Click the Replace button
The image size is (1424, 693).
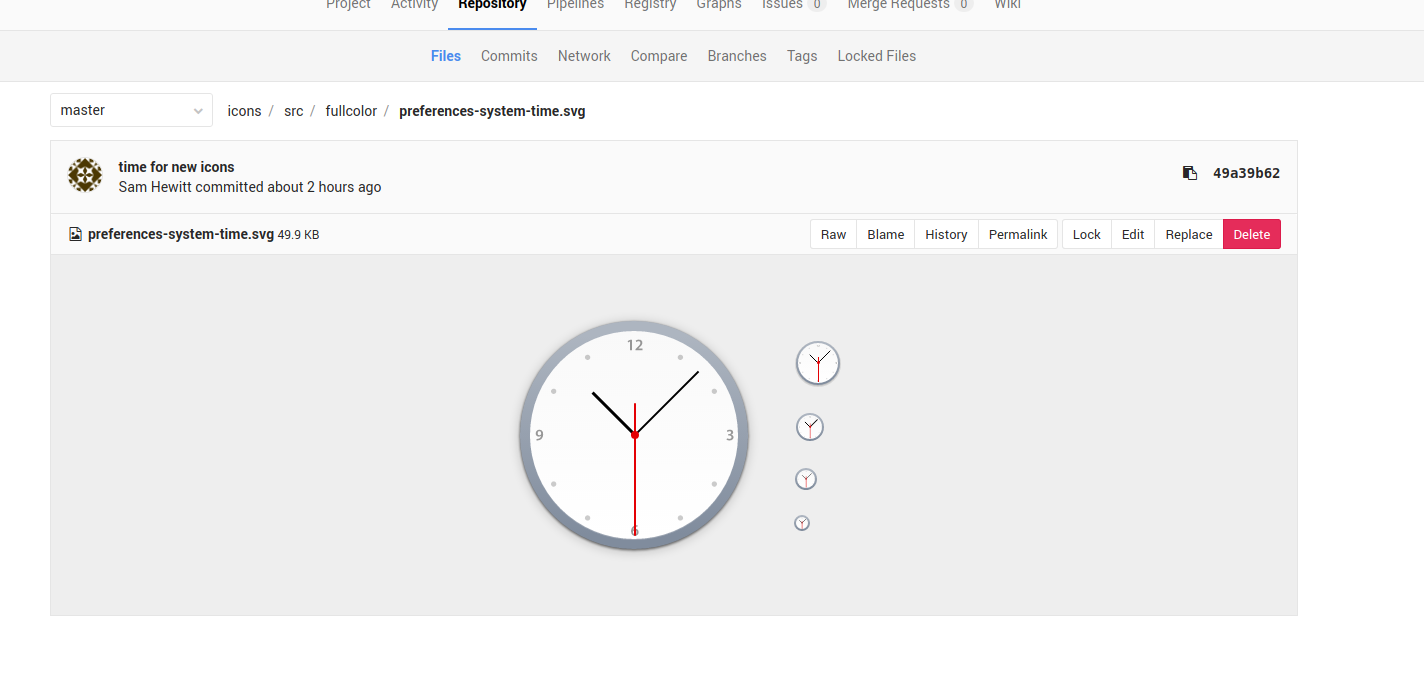1189,234
